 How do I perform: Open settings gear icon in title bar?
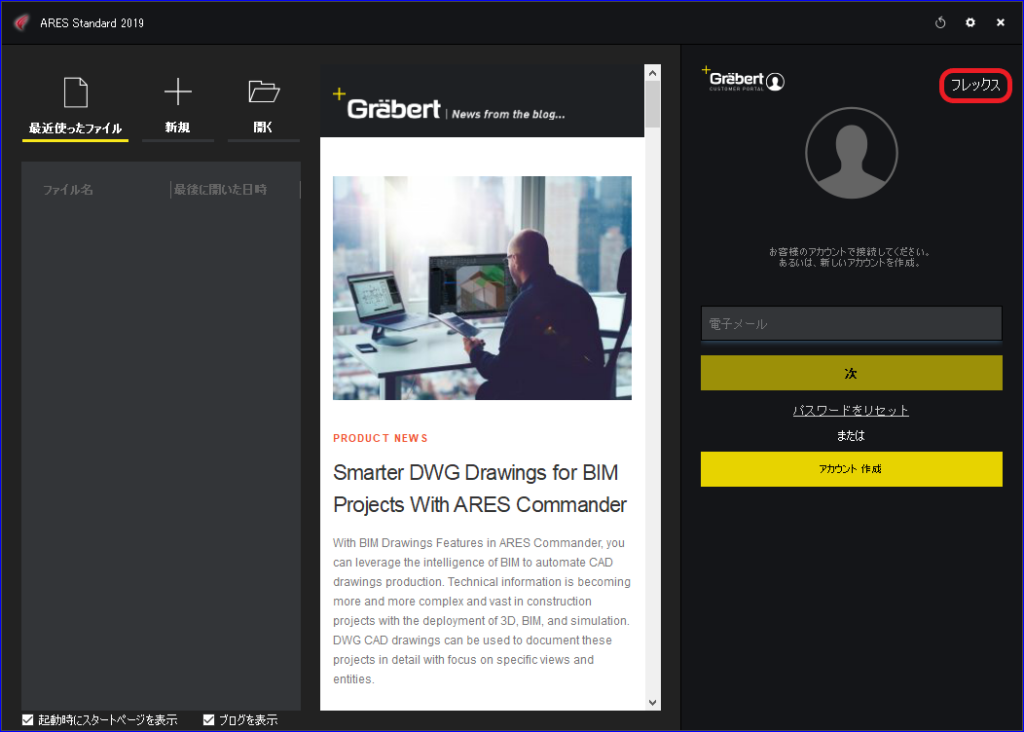(x=970, y=23)
